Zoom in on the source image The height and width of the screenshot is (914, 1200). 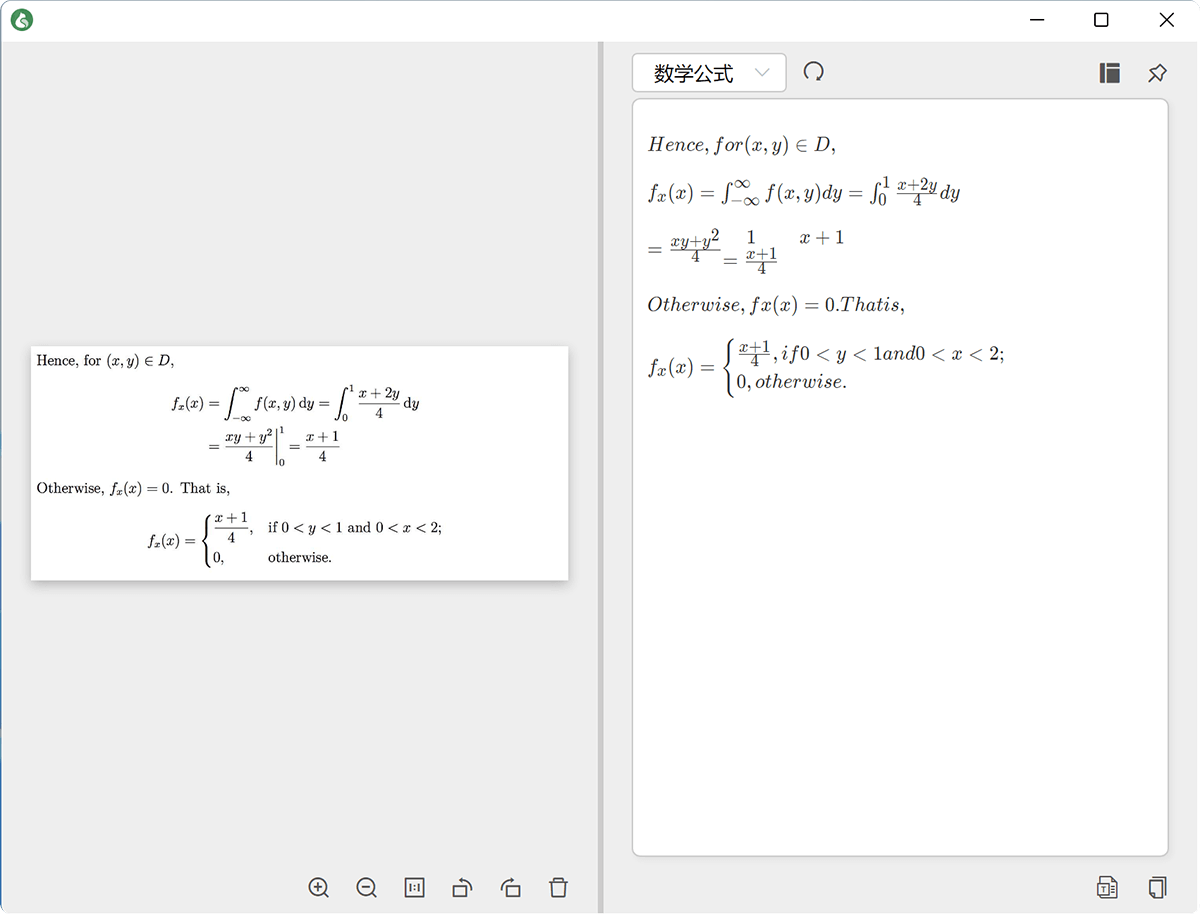pos(319,887)
